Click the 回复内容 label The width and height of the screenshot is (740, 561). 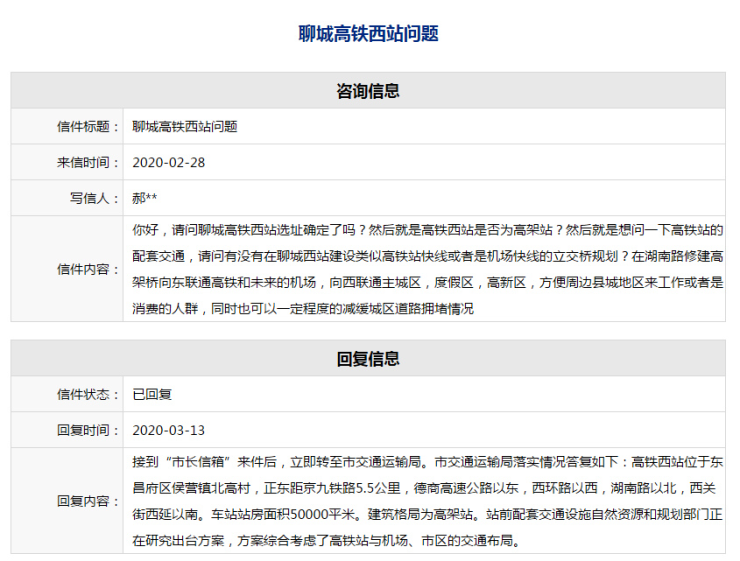click(88, 501)
